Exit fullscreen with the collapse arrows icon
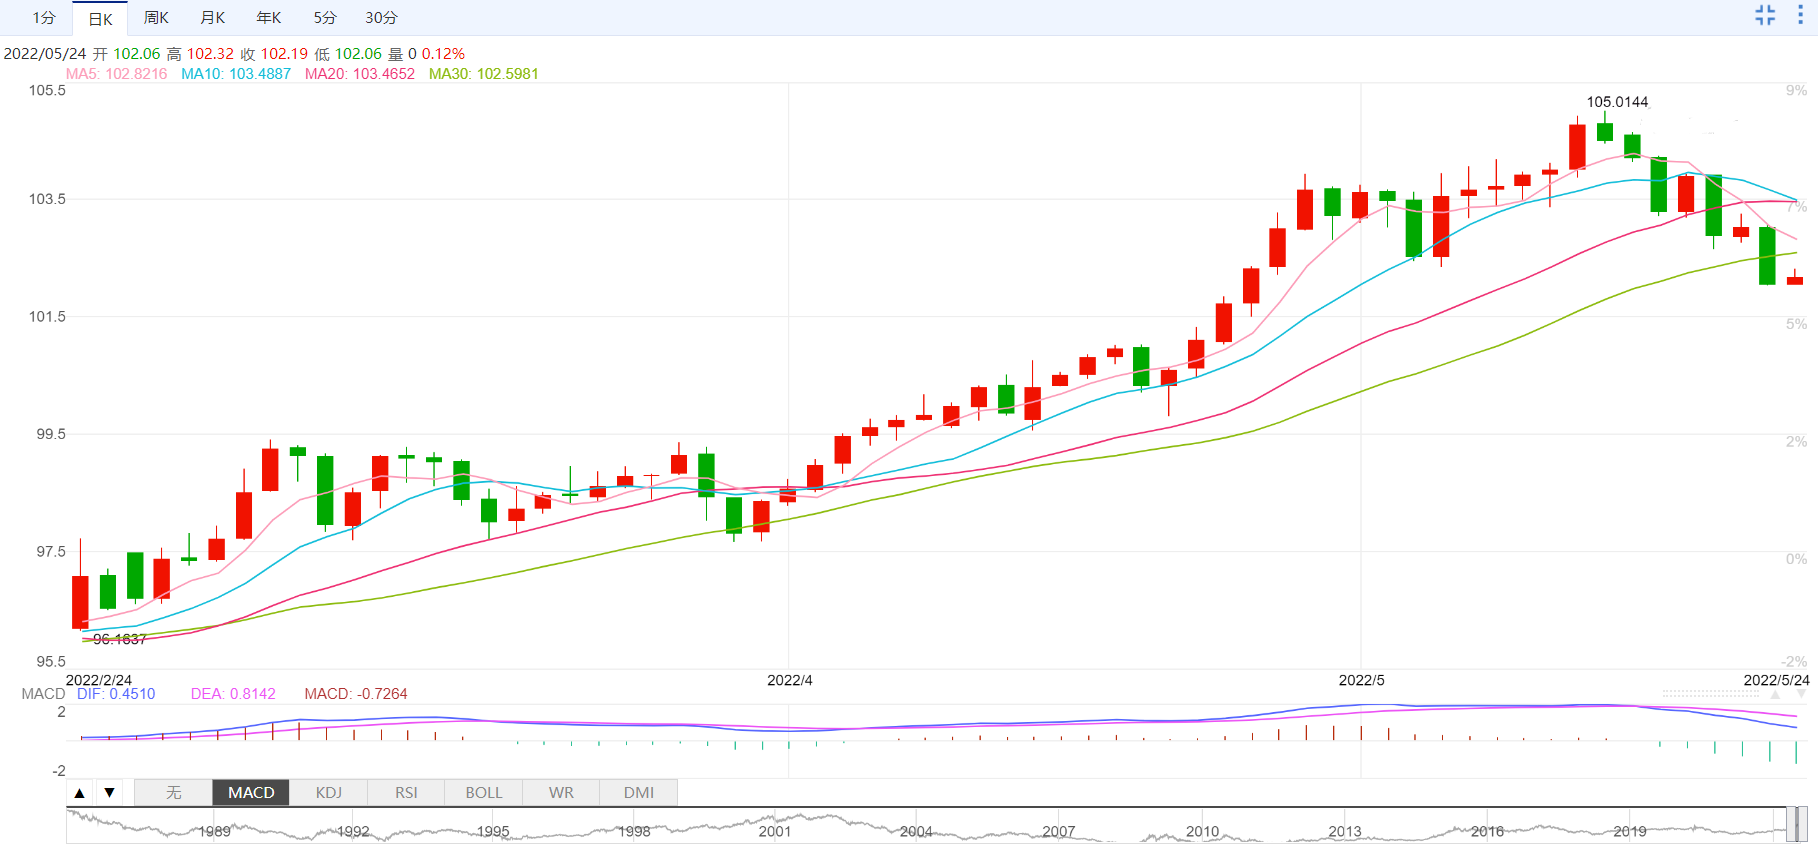1818x856 pixels. coord(1765,15)
